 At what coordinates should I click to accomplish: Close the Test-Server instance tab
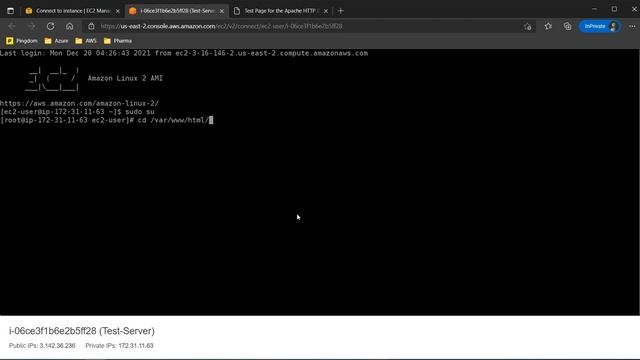tap(222, 11)
